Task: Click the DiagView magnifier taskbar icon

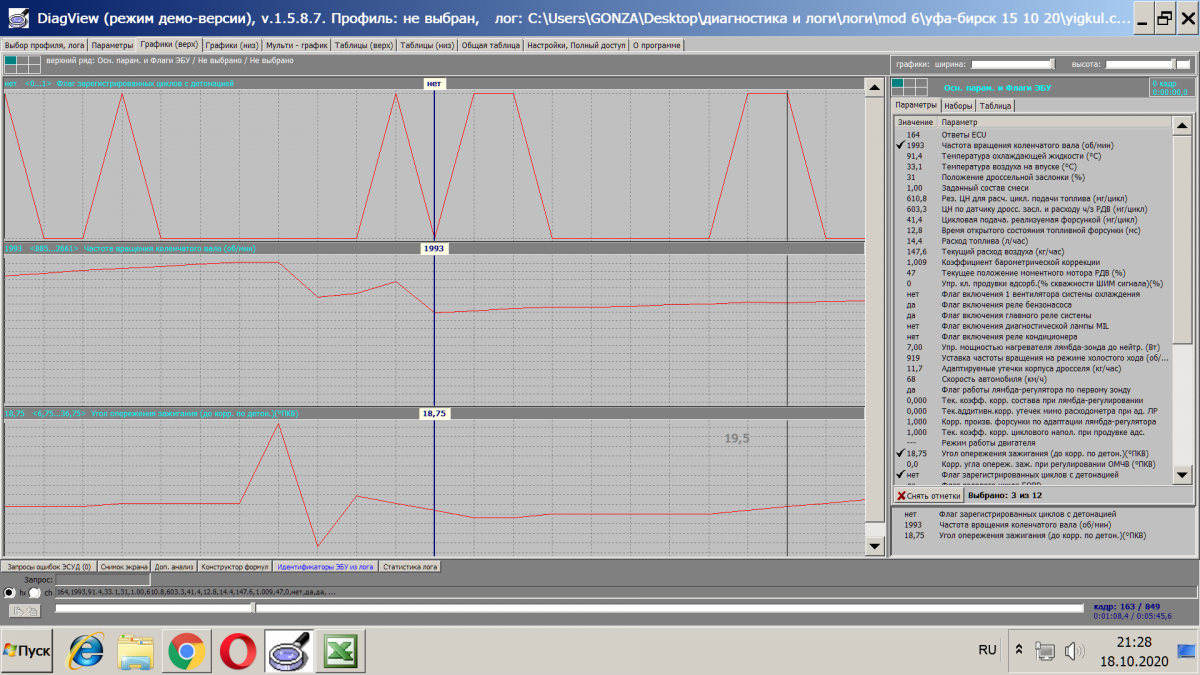Action: click(288, 651)
